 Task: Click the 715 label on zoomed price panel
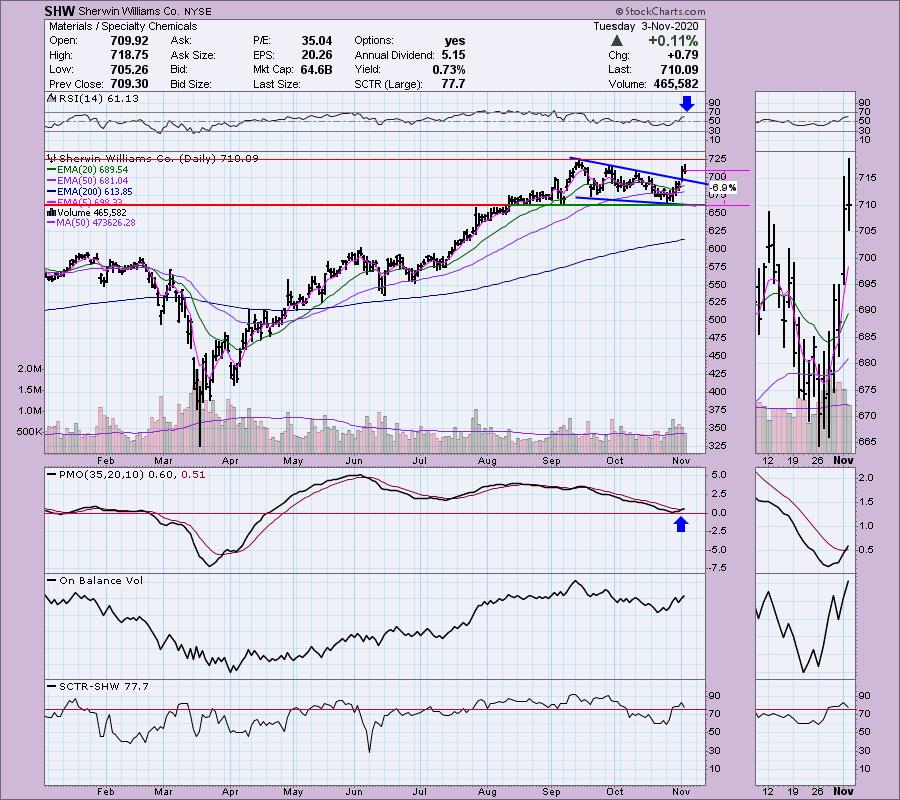868,178
